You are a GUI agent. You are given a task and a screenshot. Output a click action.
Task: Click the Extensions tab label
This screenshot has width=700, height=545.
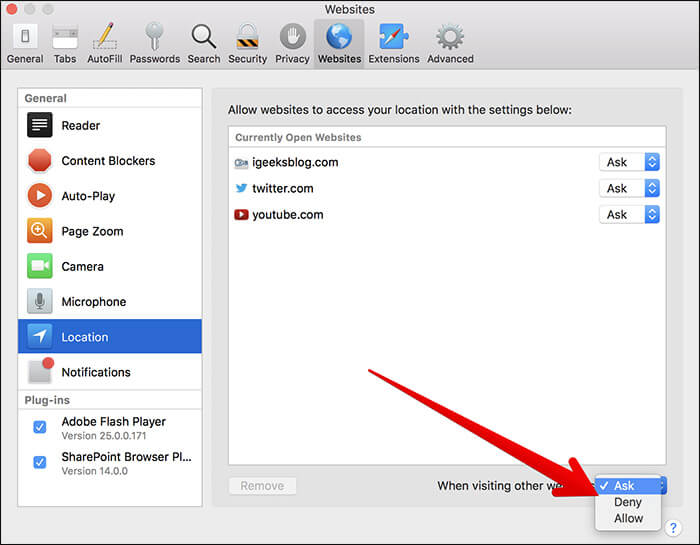coord(394,59)
